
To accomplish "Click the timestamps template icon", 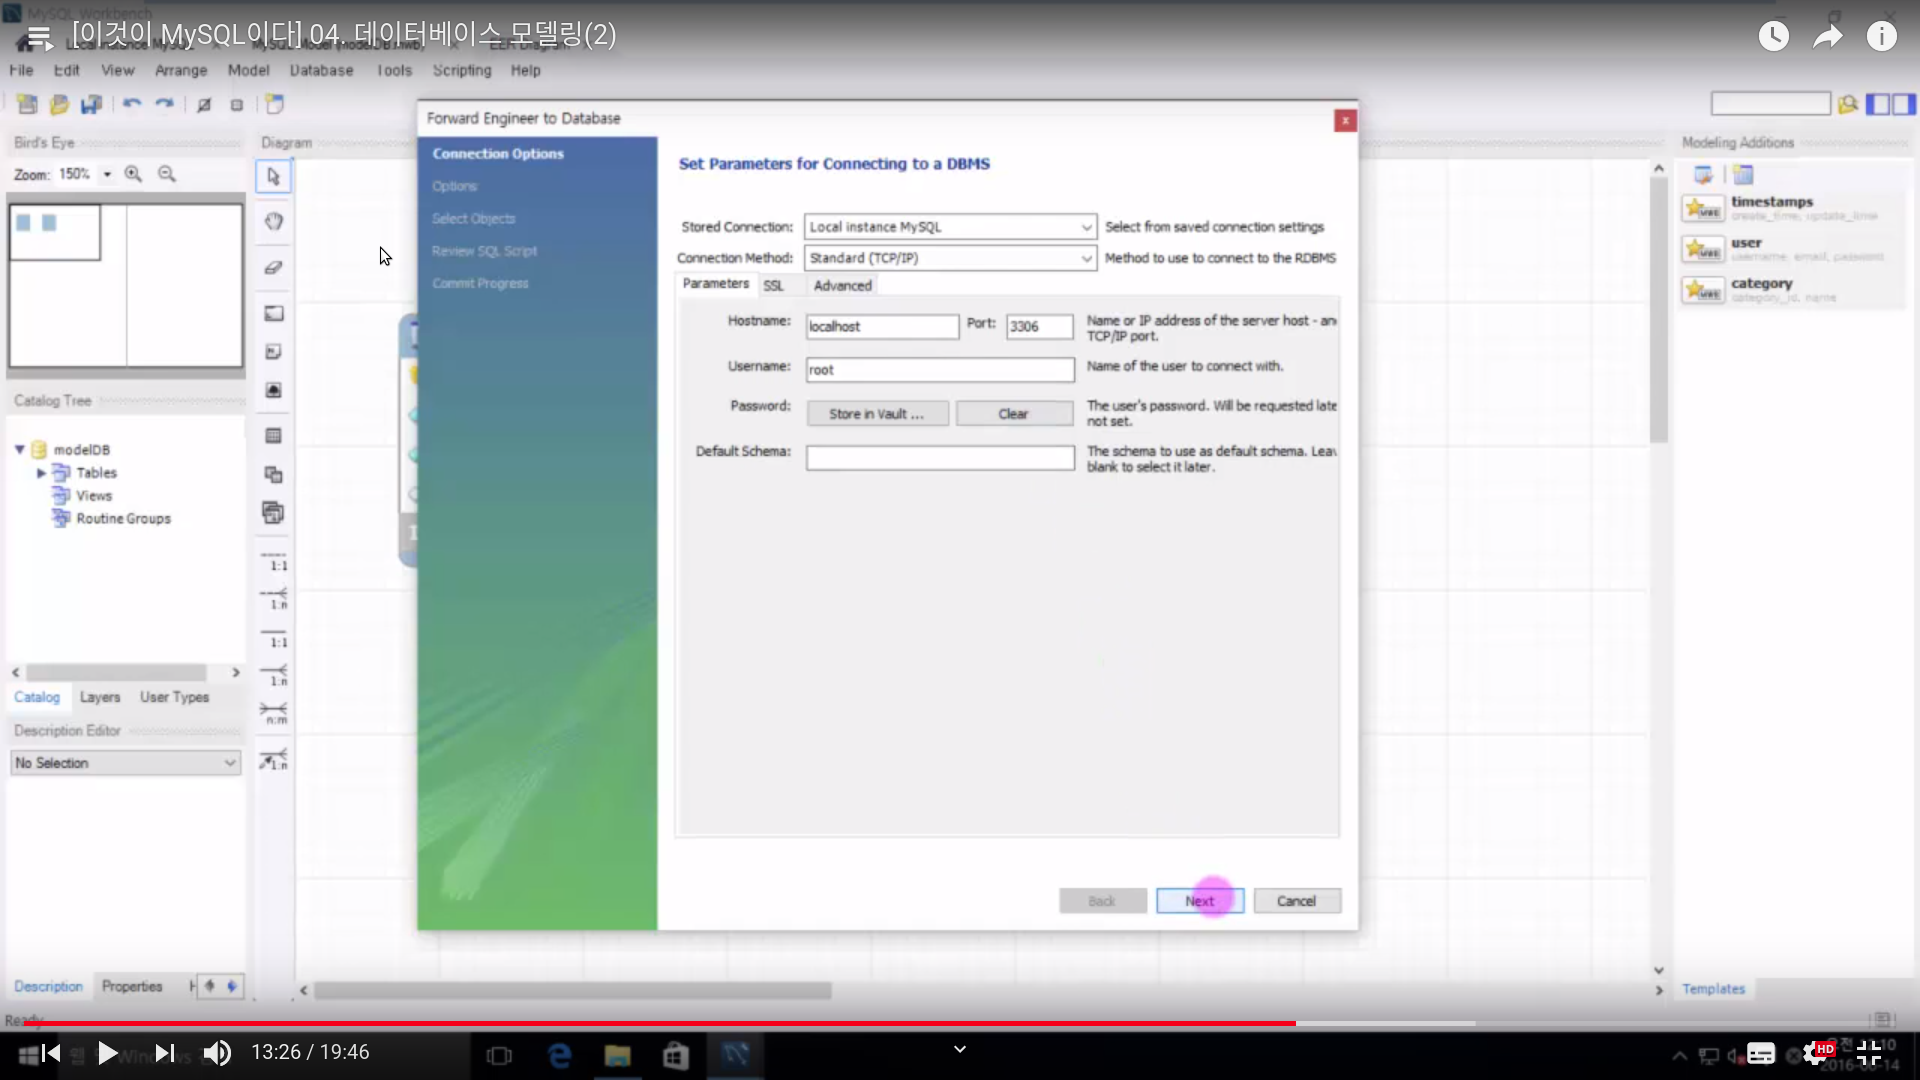I will [x=1703, y=208].
